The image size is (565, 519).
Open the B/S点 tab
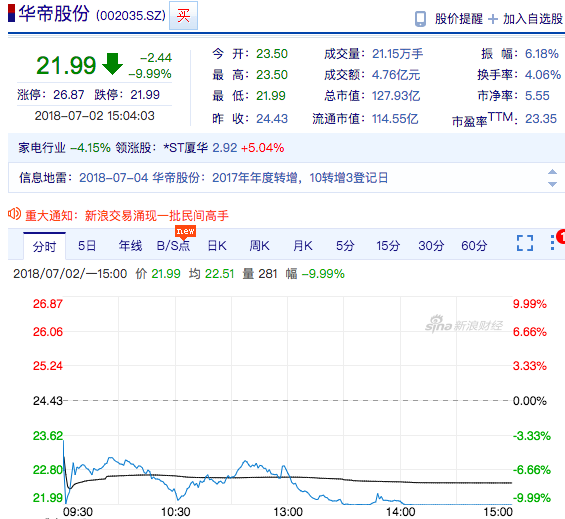tap(173, 246)
